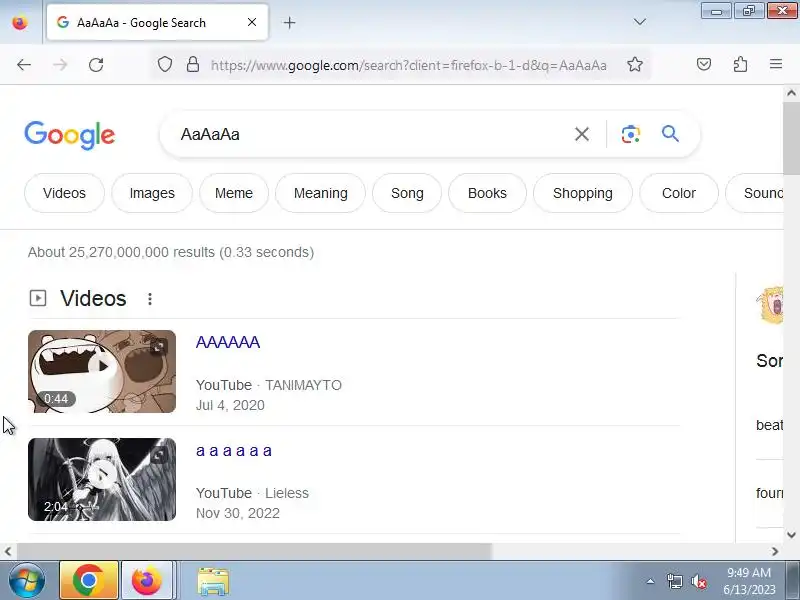Select the Meaning filter chip

pyautogui.click(x=320, y=193)
